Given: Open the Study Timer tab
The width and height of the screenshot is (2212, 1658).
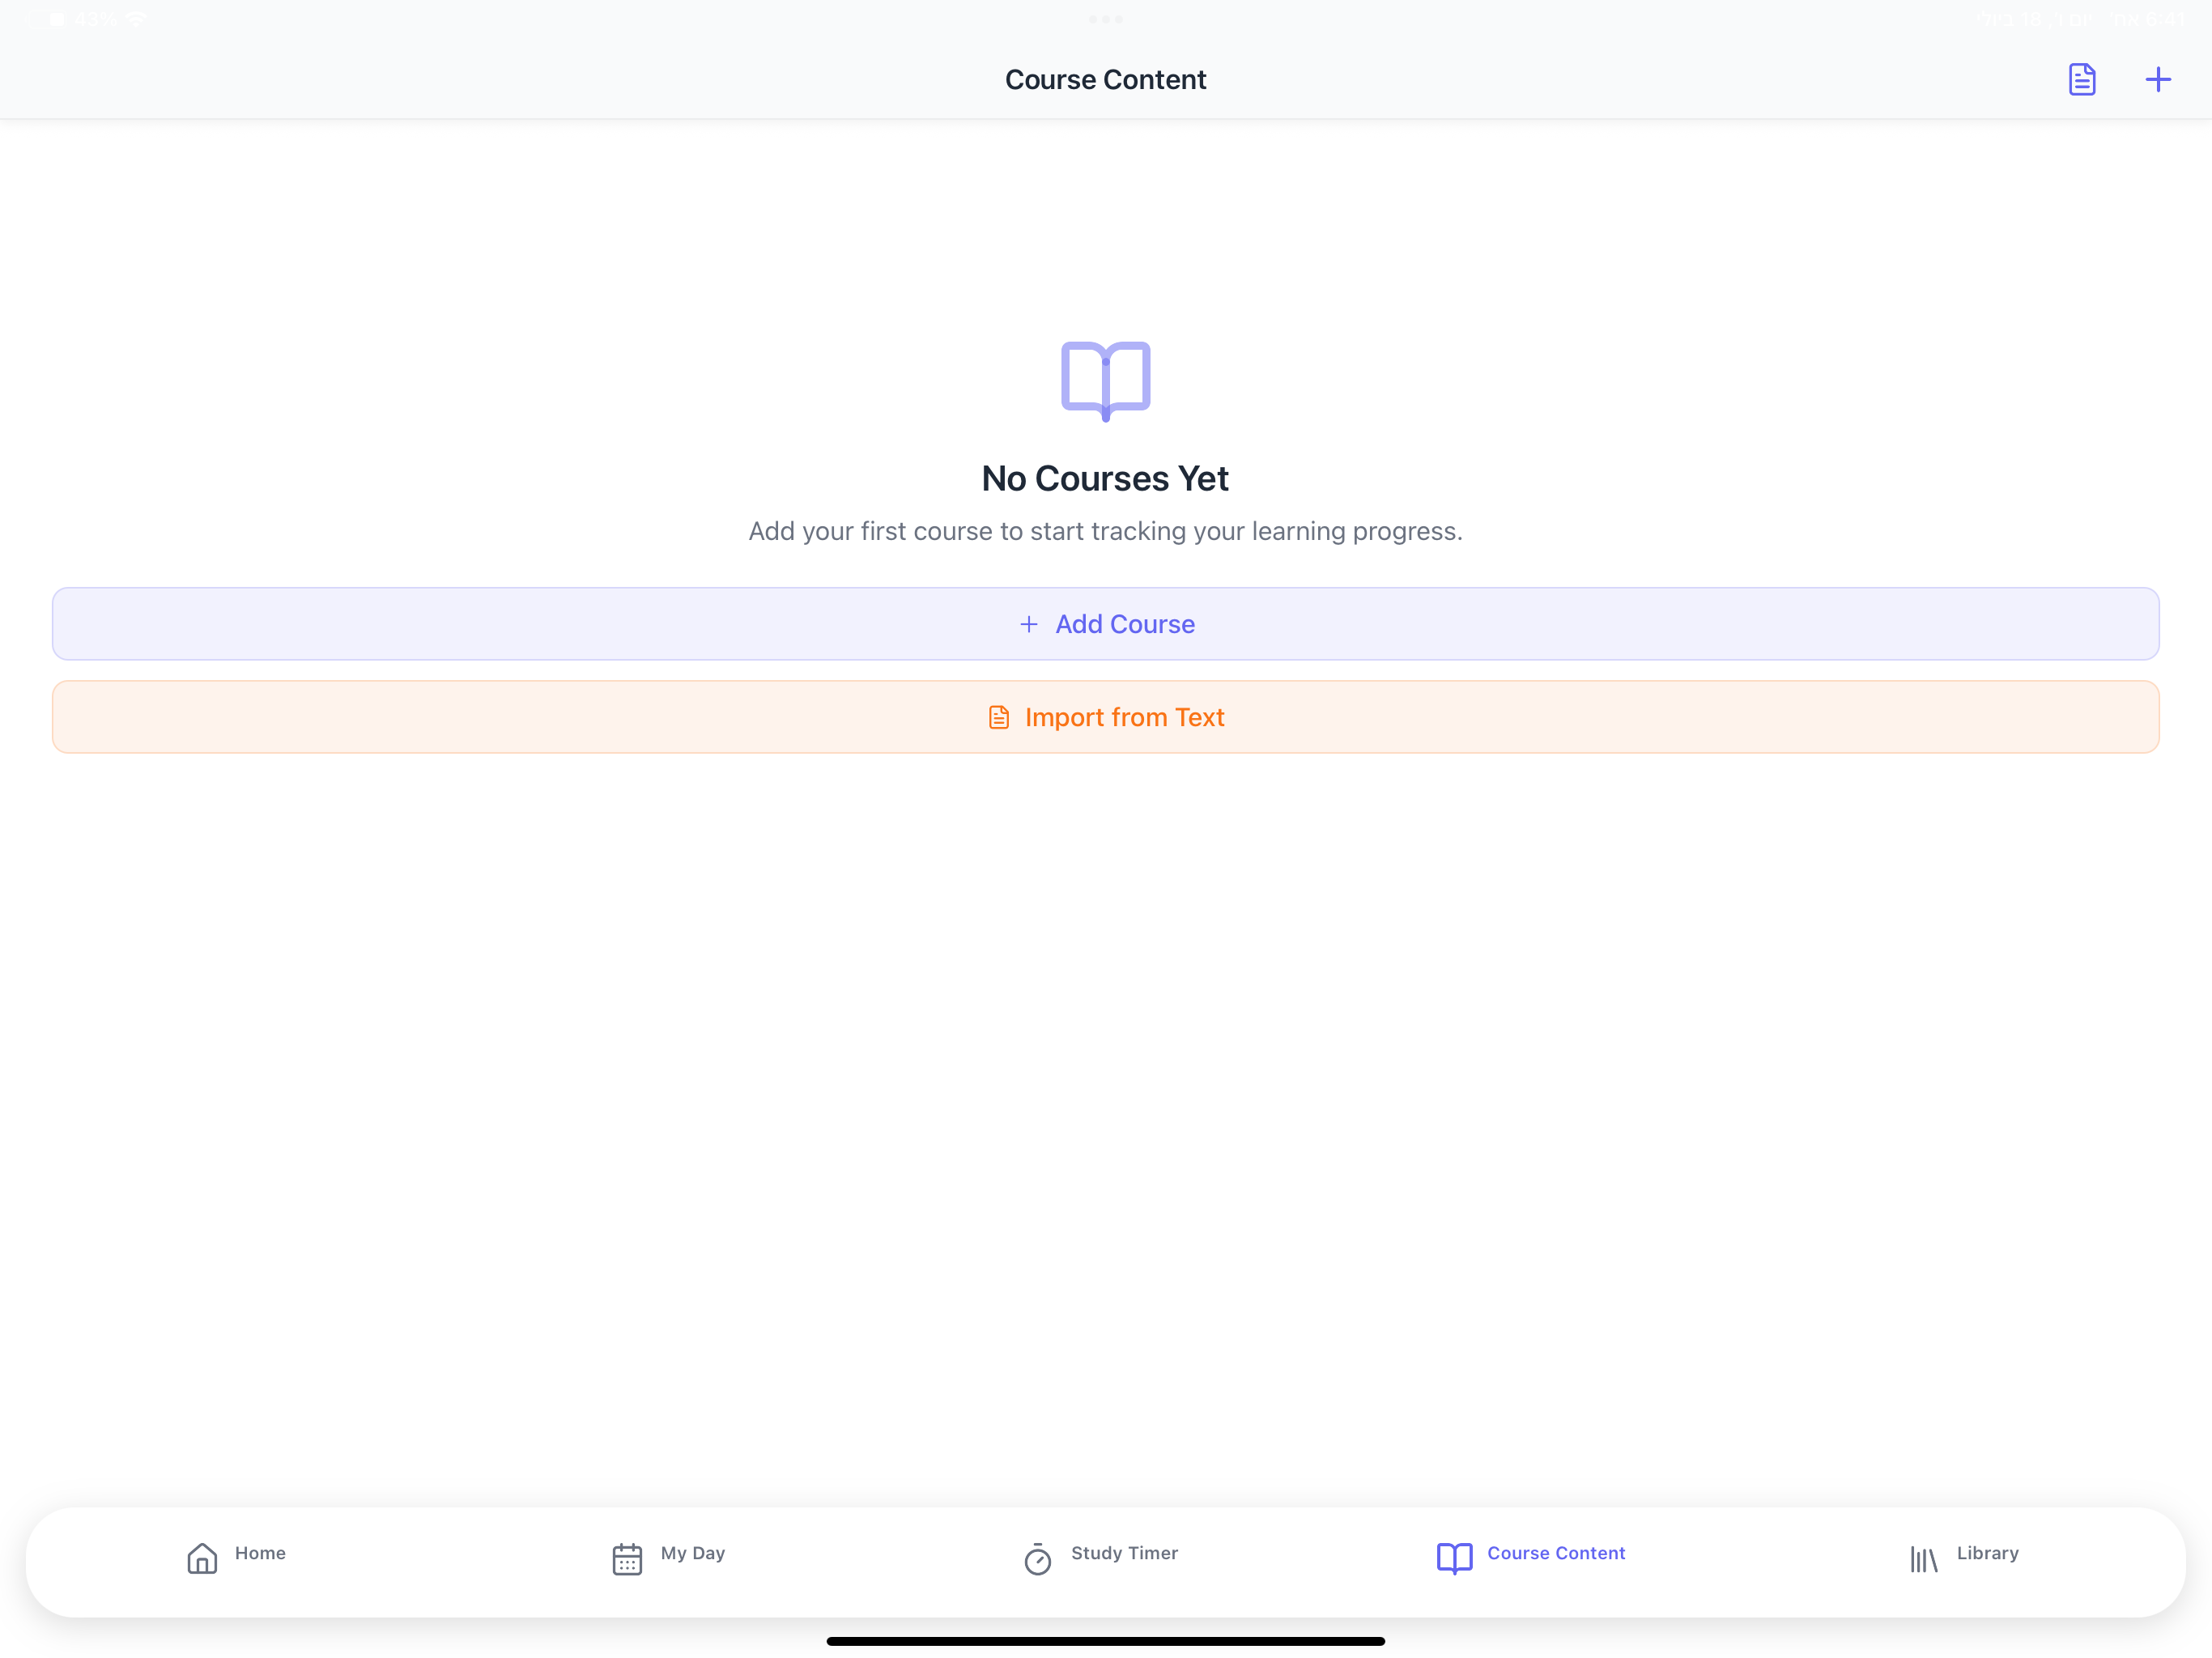Looking at the screenshot, I should (x=1101, y=1556).
